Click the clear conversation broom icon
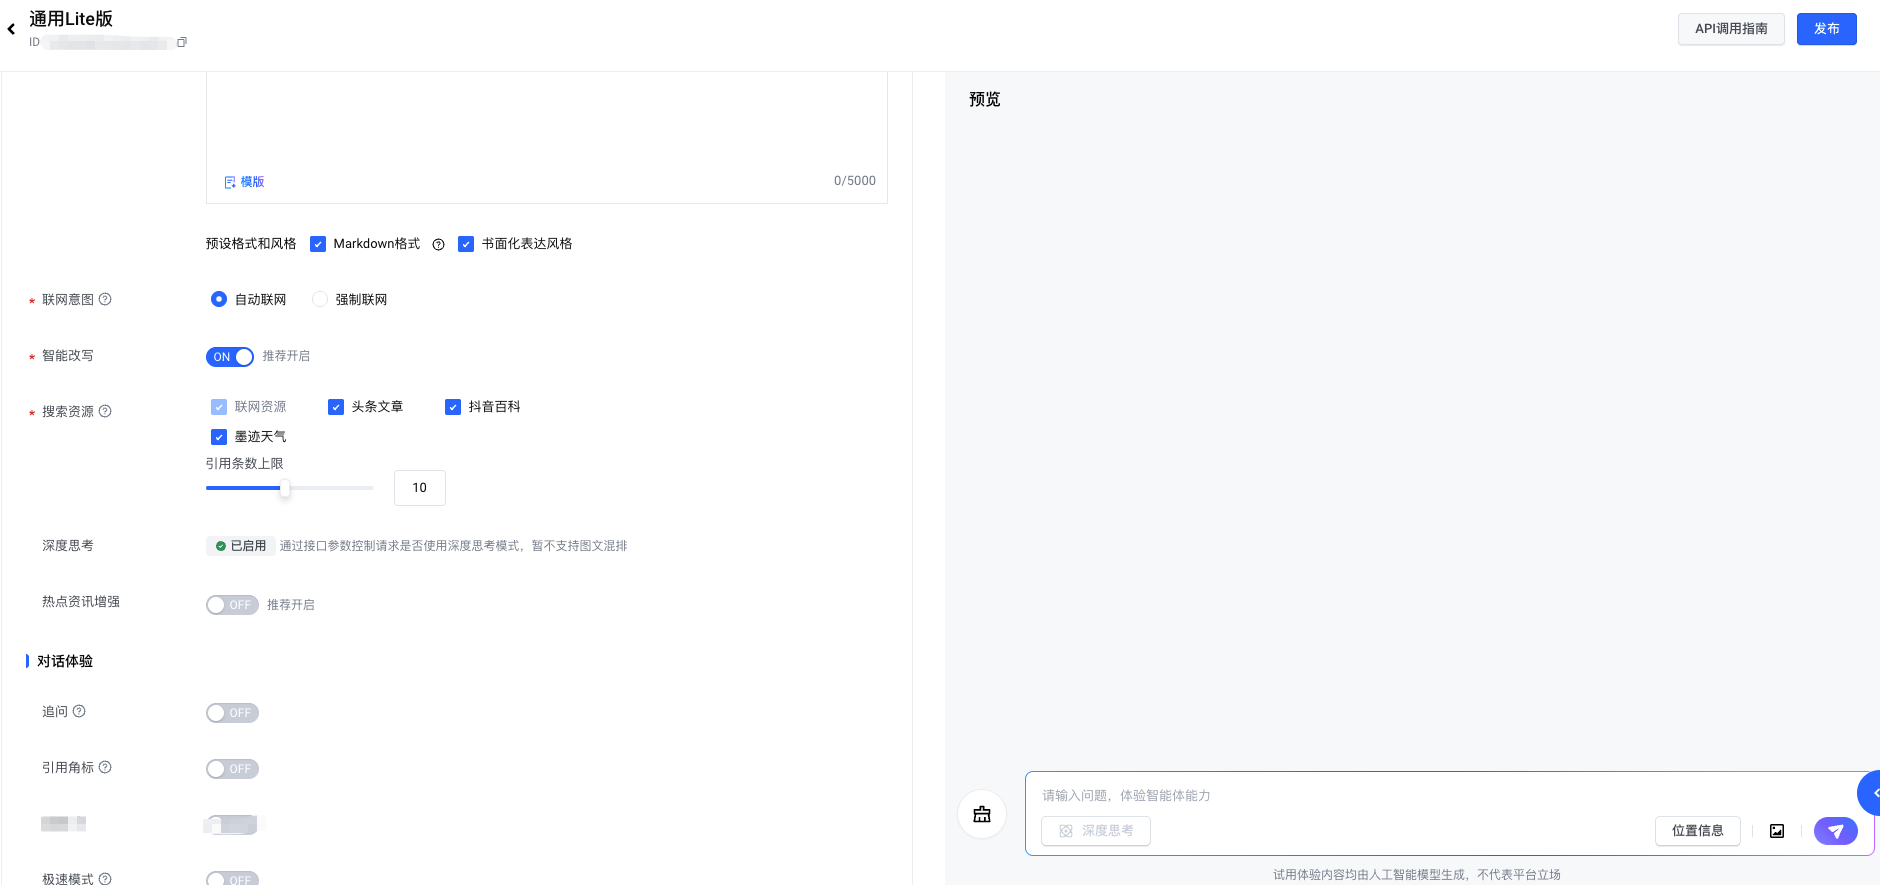 tap(982, 814)
